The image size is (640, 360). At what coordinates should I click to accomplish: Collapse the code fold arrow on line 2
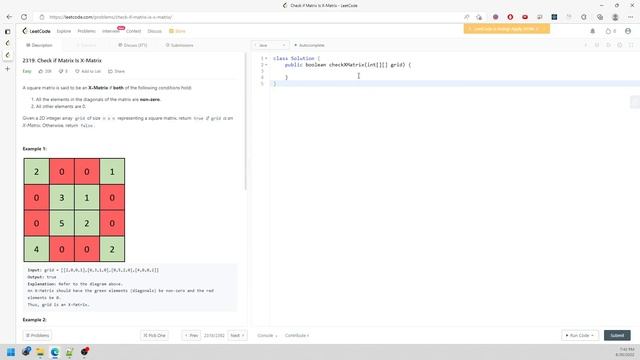point(266,65)
